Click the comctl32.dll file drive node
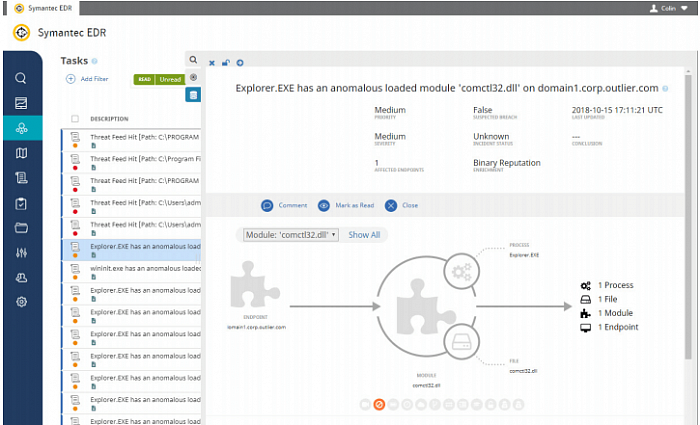The image size is (700, 425). tap(462, 342)
